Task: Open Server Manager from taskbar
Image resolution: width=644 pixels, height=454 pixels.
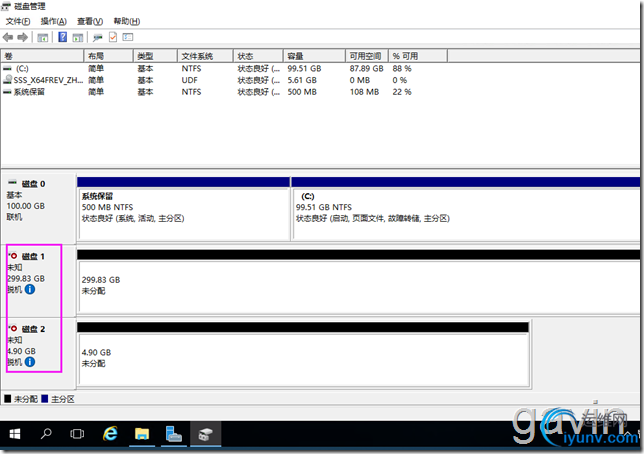Action: click(x=173, y=434)
